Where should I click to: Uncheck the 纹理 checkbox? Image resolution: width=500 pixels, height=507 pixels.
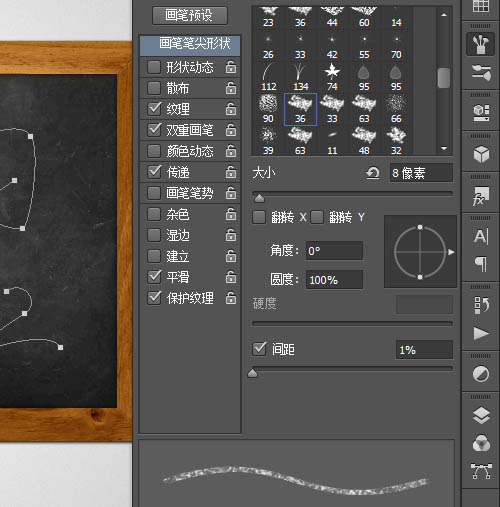[154, 109]
